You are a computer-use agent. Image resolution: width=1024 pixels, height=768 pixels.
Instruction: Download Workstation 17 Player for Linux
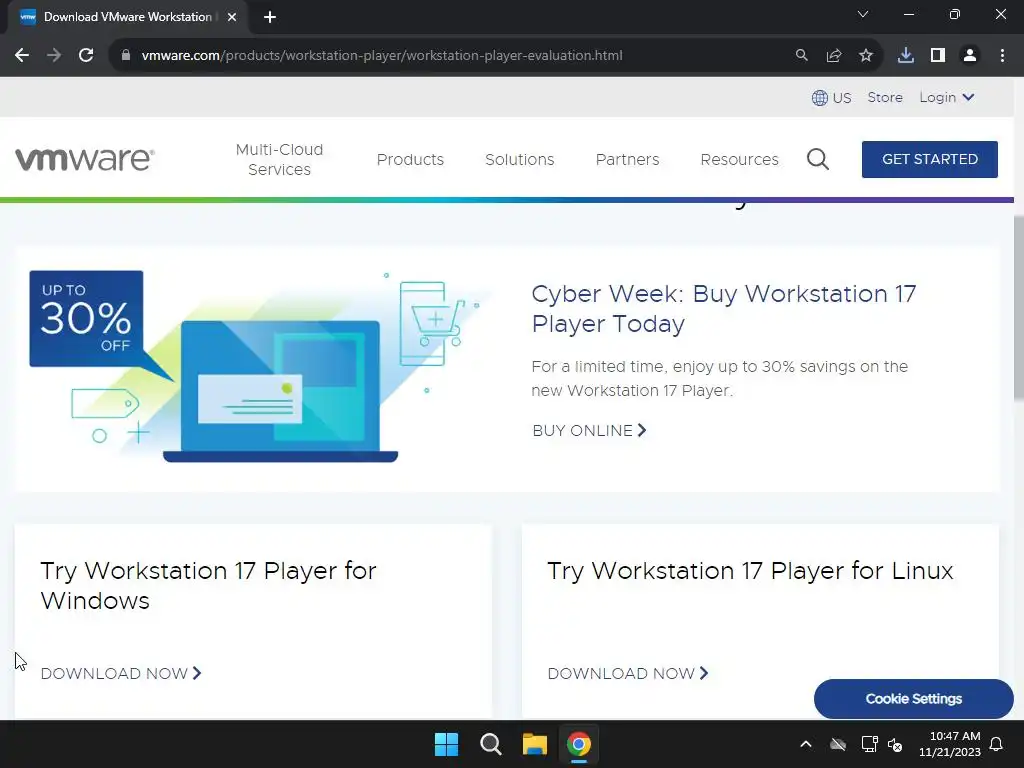tap(628, 673)
